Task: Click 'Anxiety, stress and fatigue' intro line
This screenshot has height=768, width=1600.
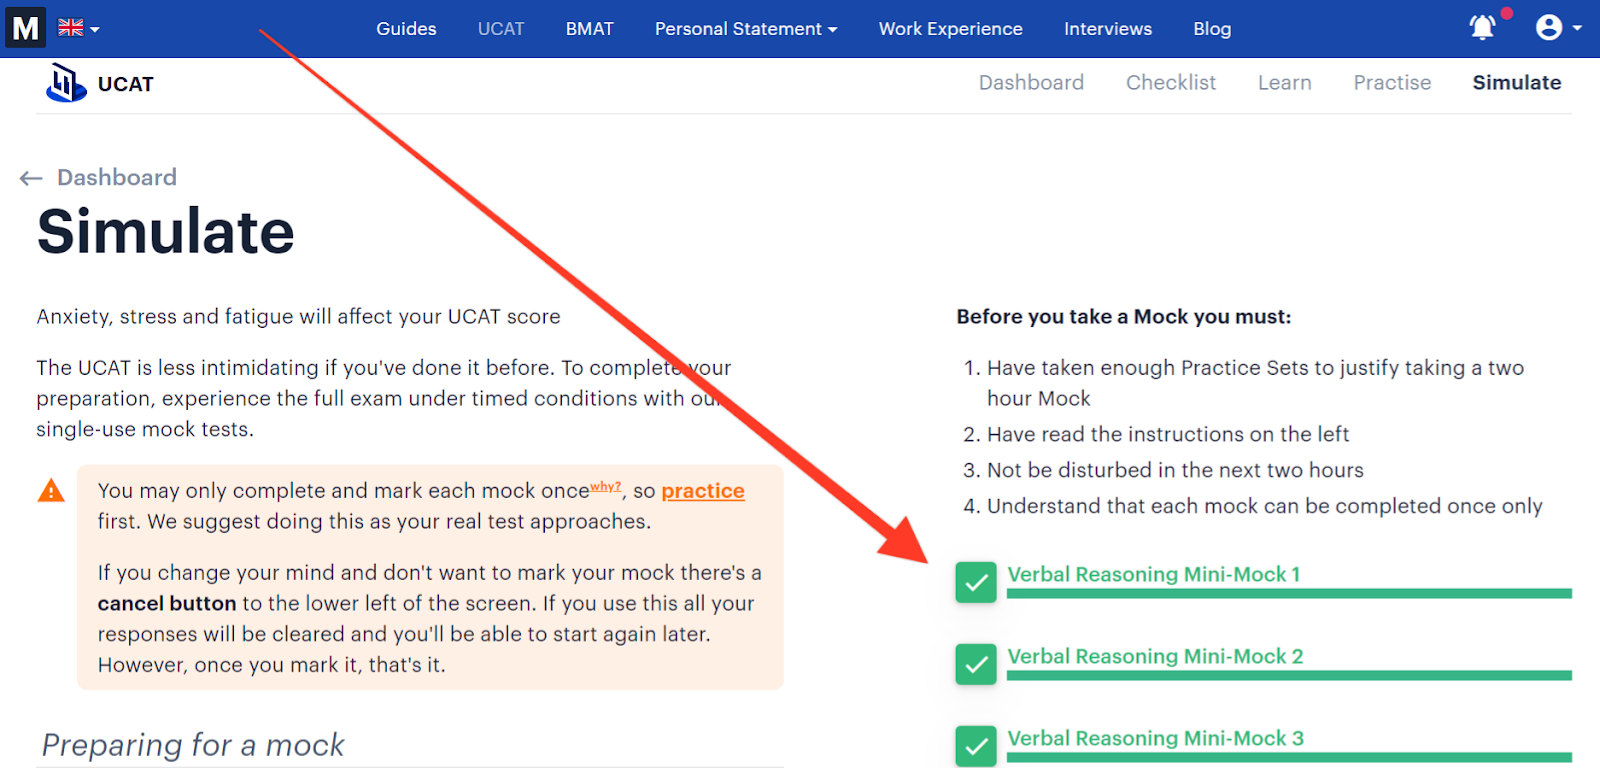Action: [x=299, y=317]
